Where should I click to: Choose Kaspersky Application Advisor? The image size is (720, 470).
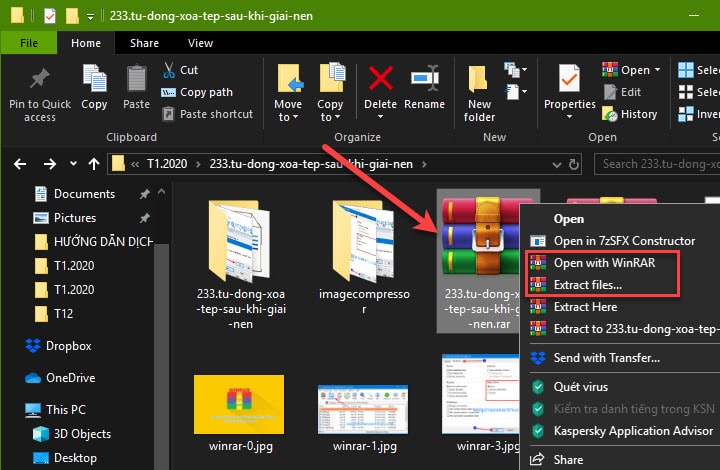click(x=633, y=431)
